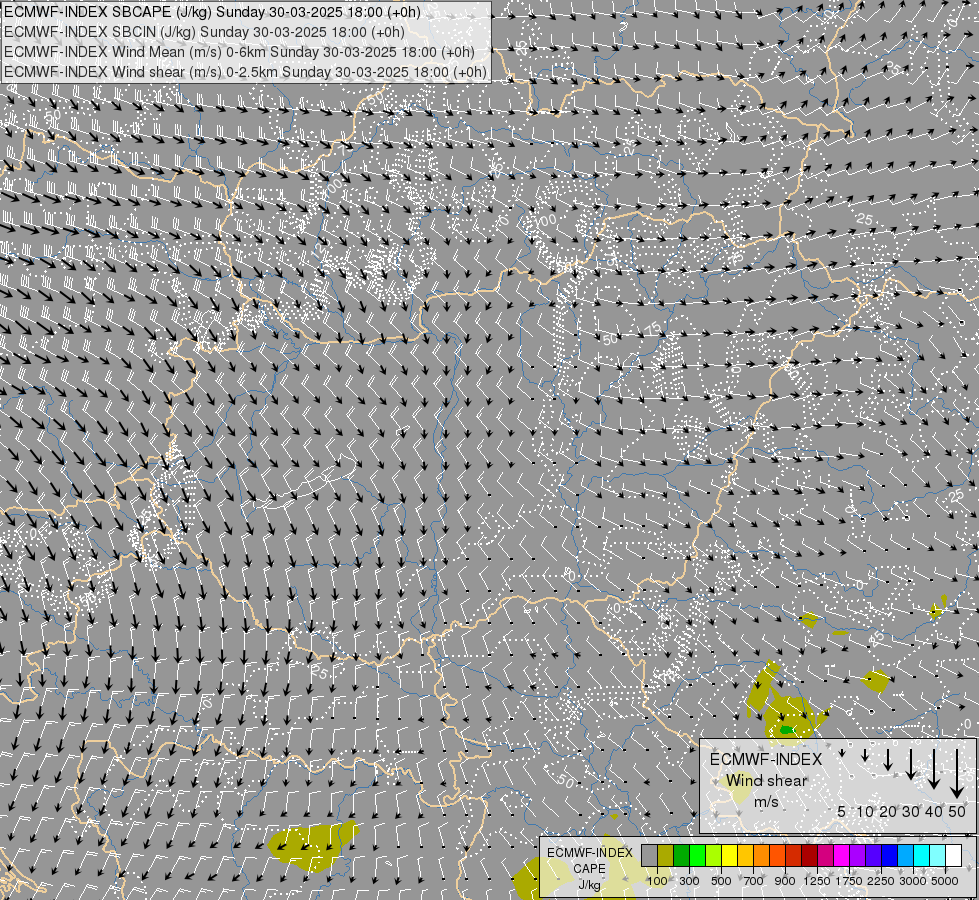Select the bright green CAPE swatch
Image resolution: width=979 pixels, height=900 pixels.
[697, 855]
